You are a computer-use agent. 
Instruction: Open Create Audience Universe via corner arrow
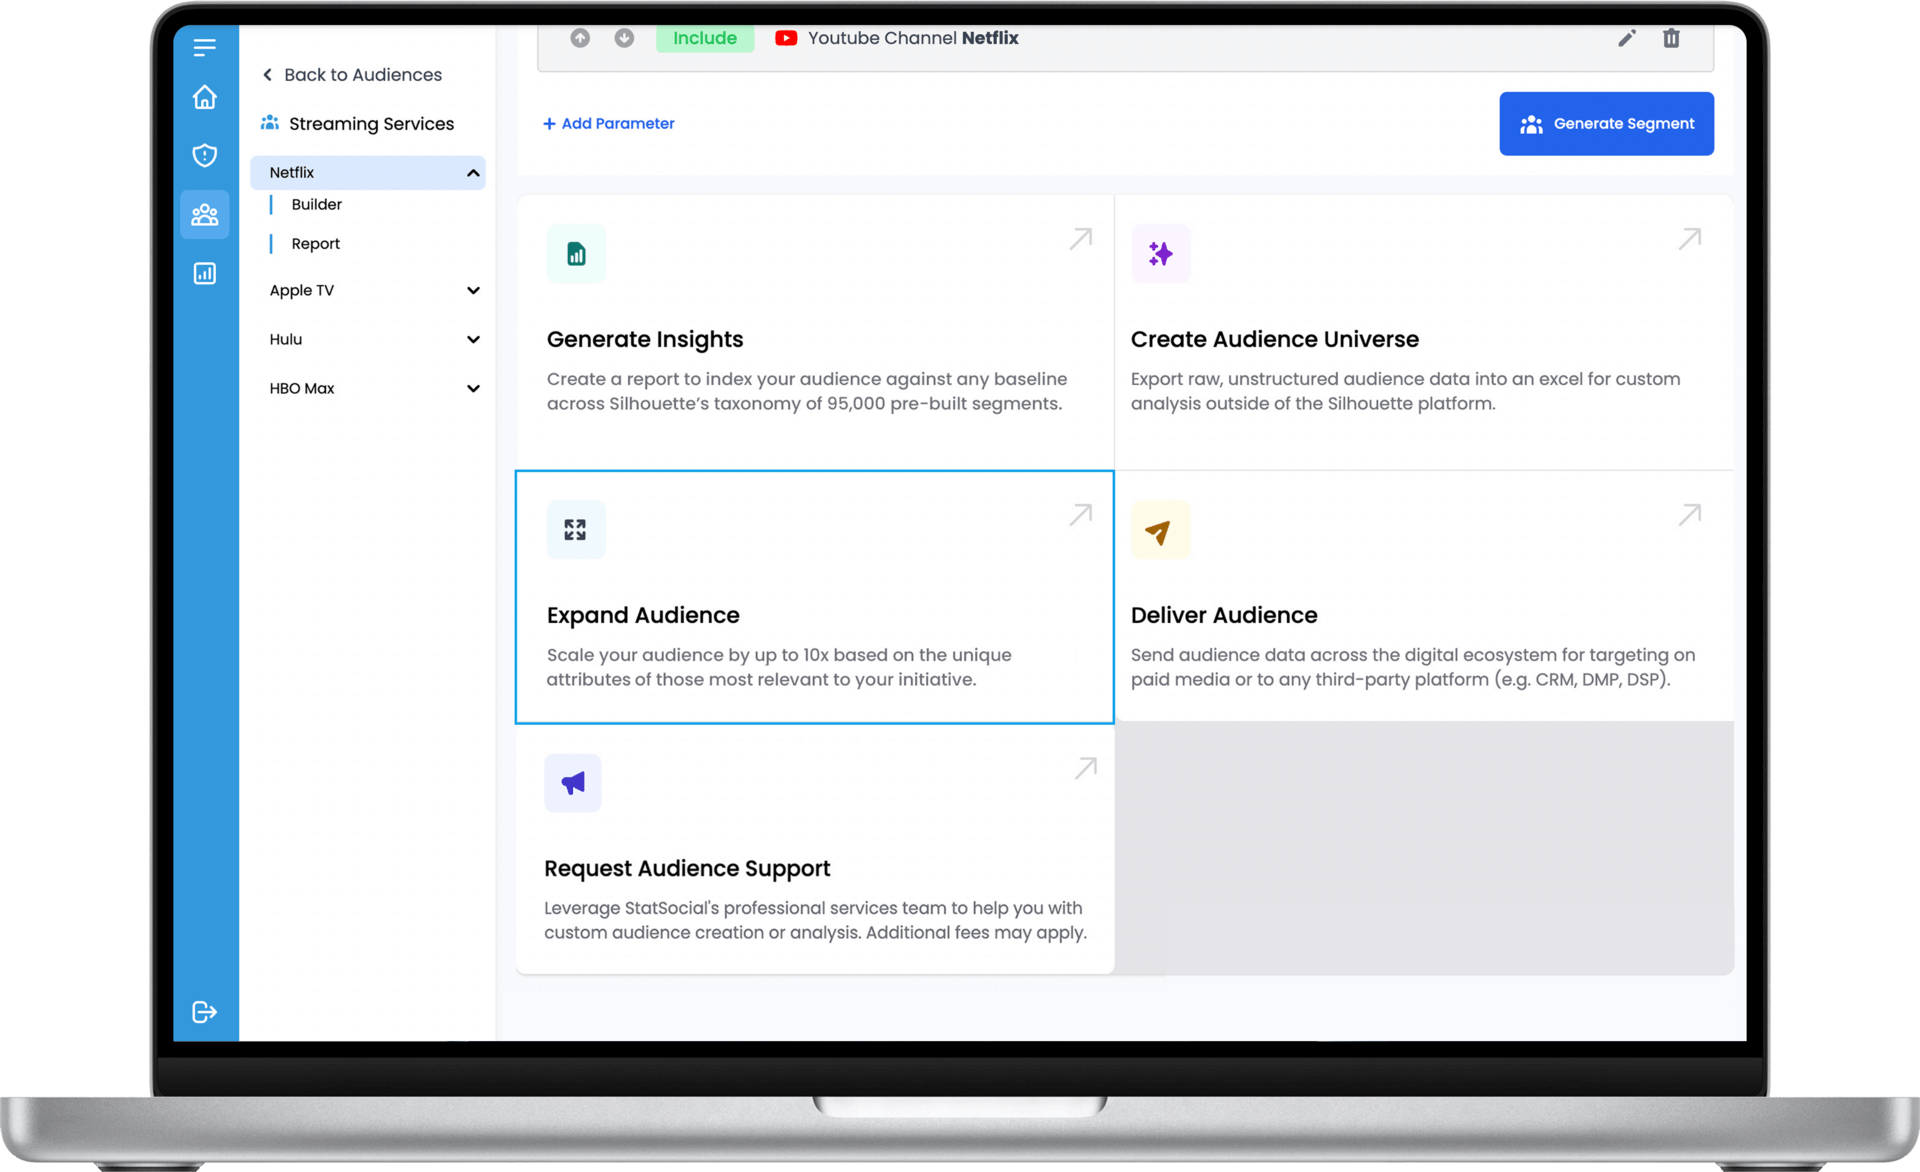tap(1689, 239)
